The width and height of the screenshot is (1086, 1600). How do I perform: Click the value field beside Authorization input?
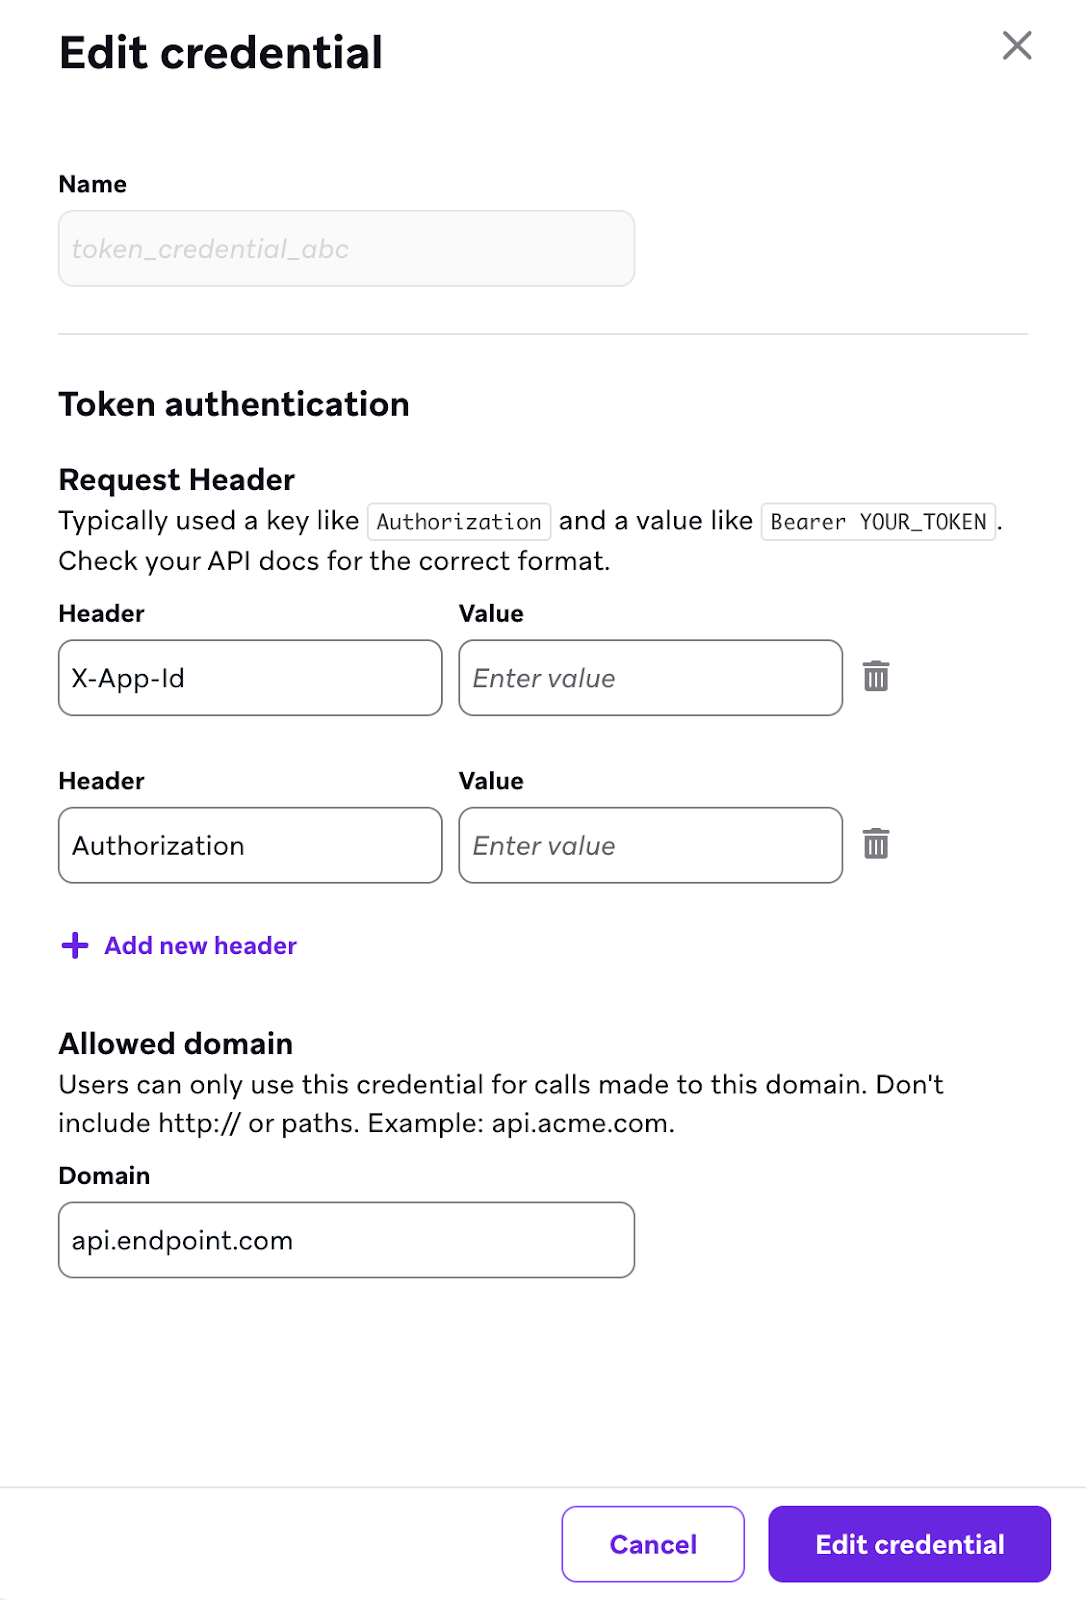click(650, 846)
